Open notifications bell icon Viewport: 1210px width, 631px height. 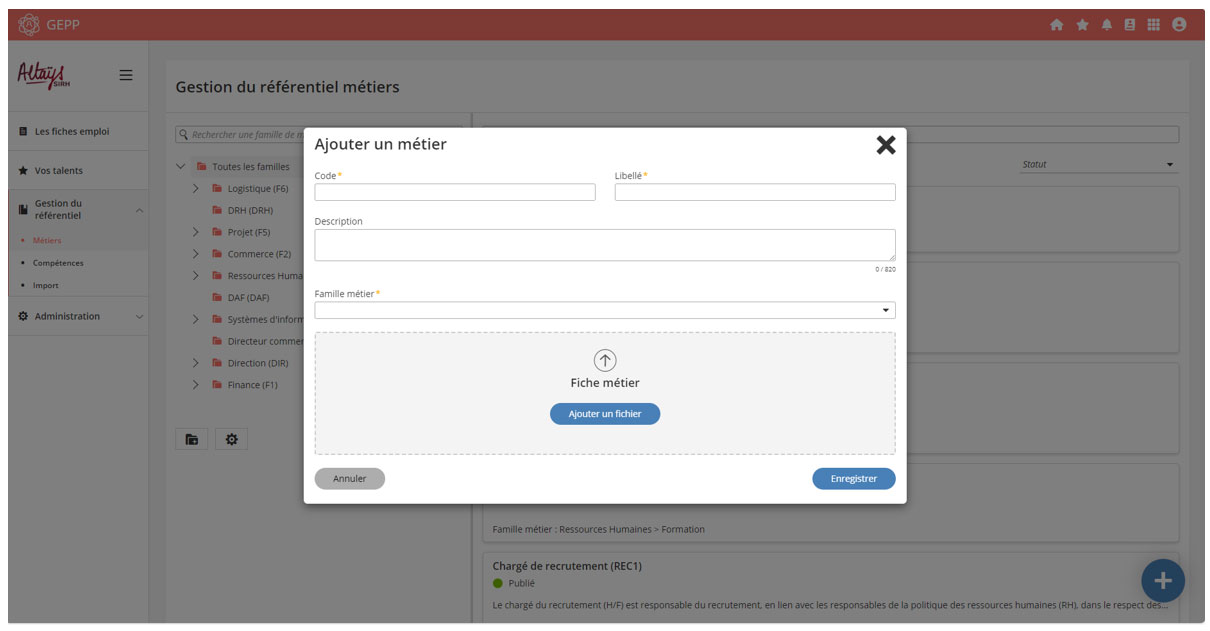[x=1107, y=25]
